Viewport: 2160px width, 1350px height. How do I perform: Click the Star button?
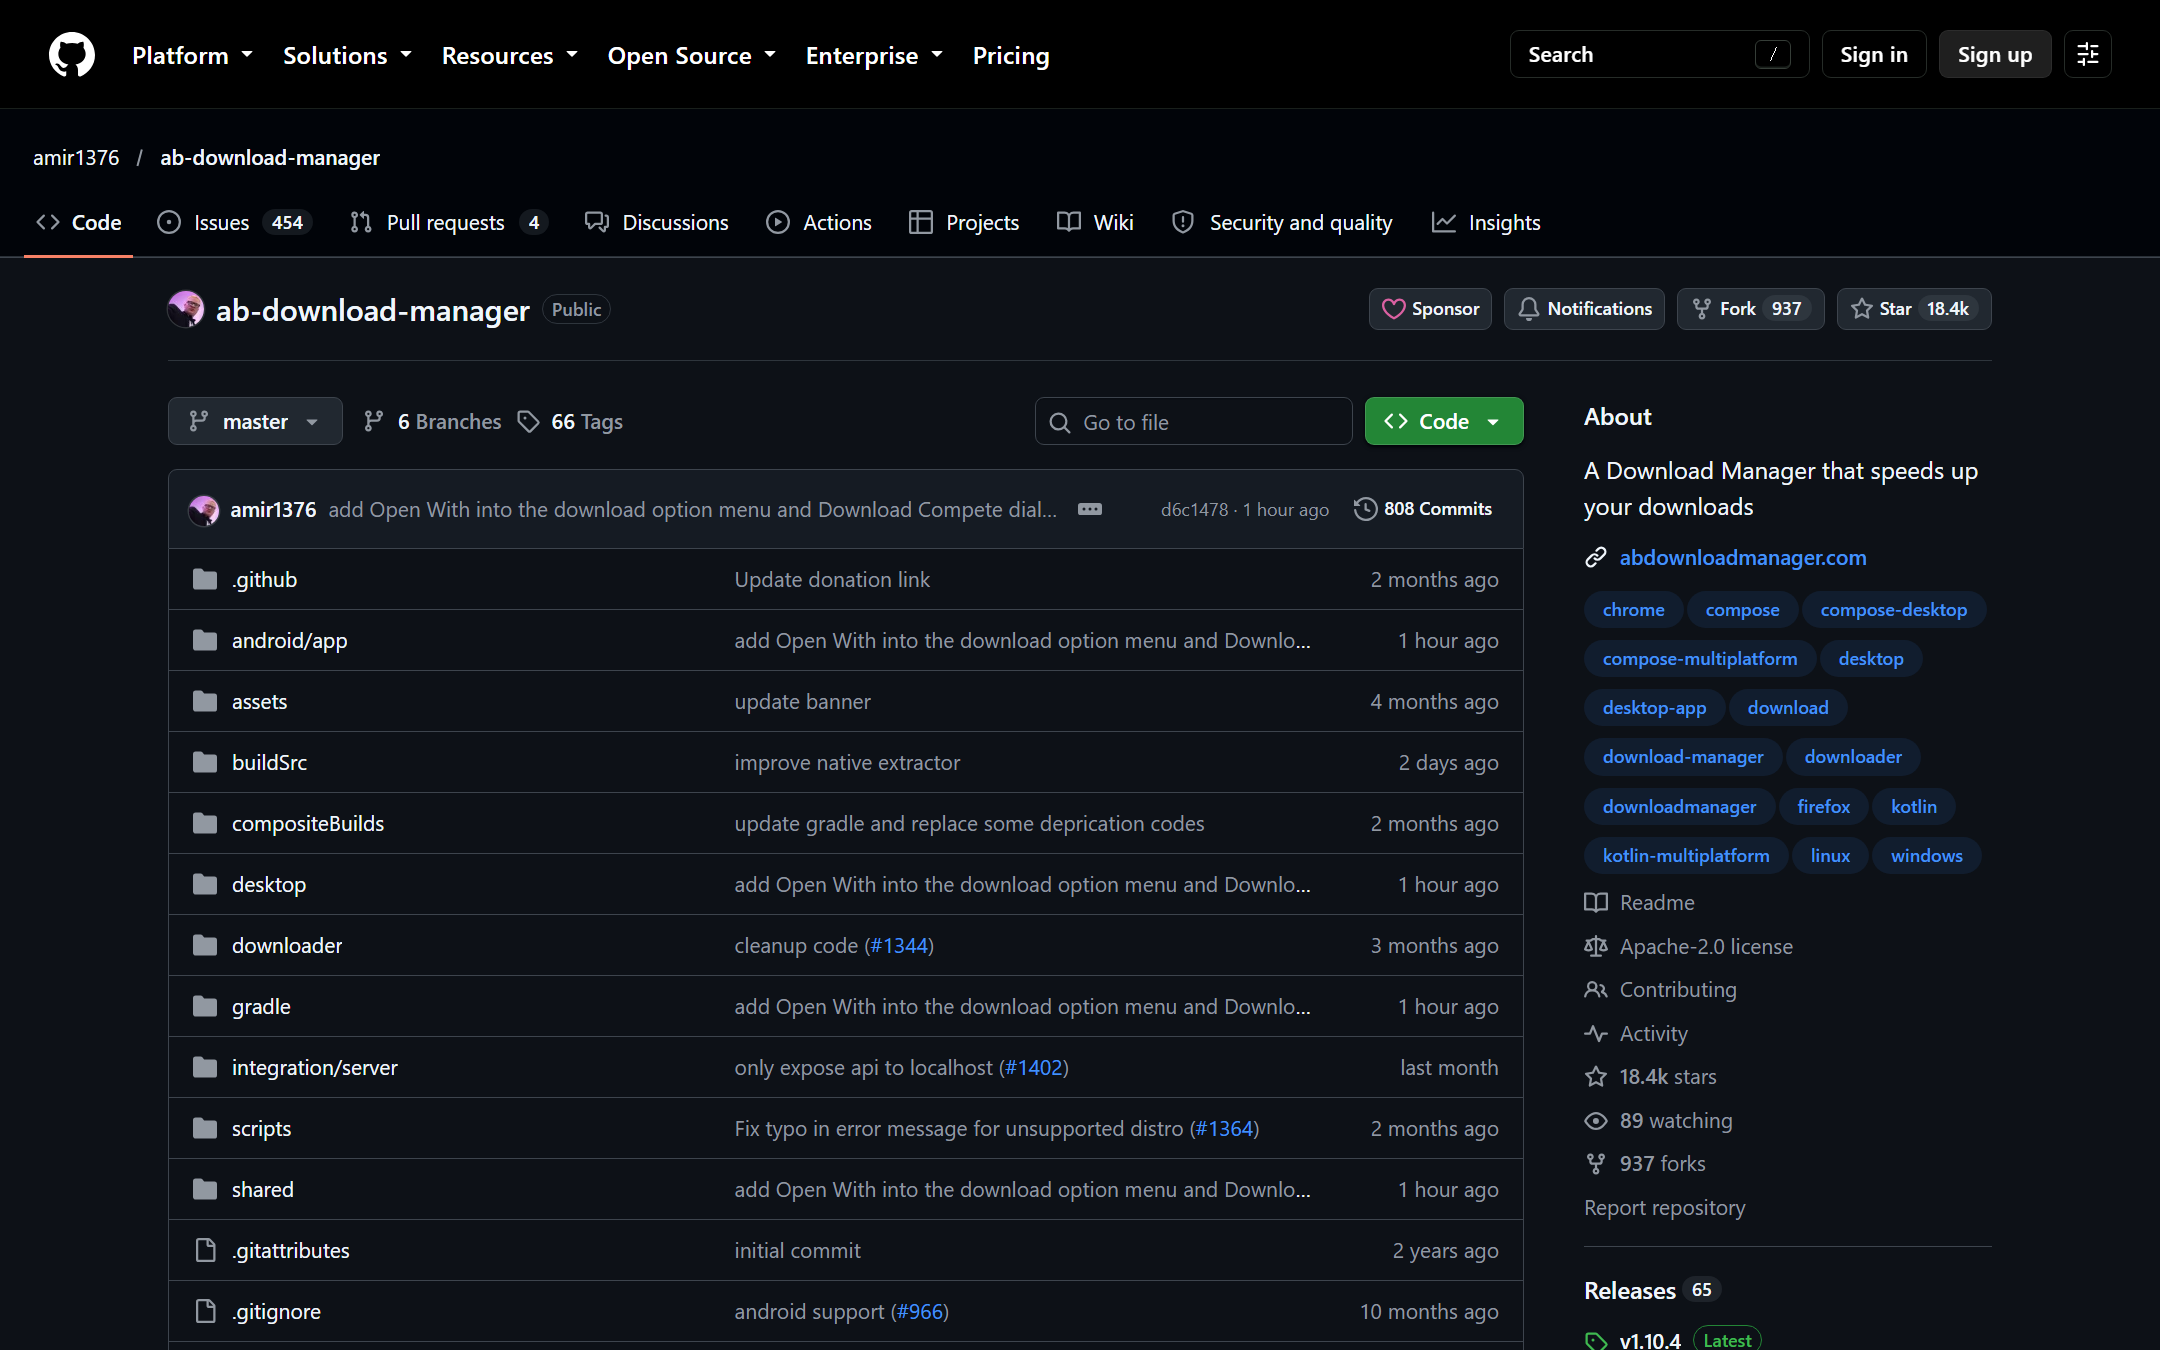(x=1914, y=309)
